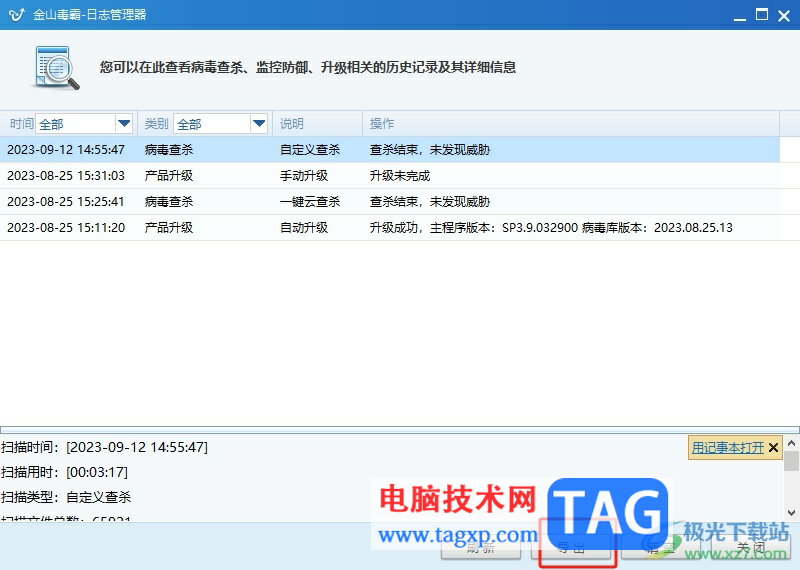Select the log entry 2023-08-25 15:25:41
The image size is (800, 570).
(x=390, y=202)
